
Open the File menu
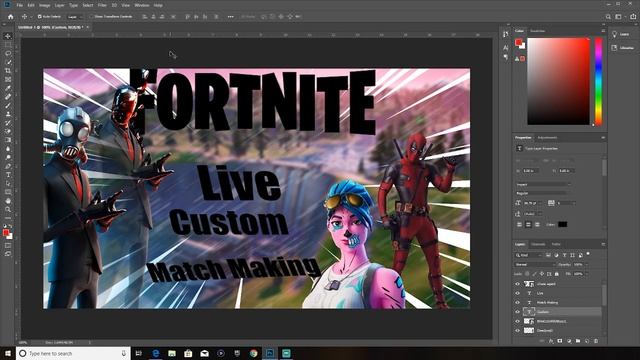pyautogui.click(x=20, y=5)
